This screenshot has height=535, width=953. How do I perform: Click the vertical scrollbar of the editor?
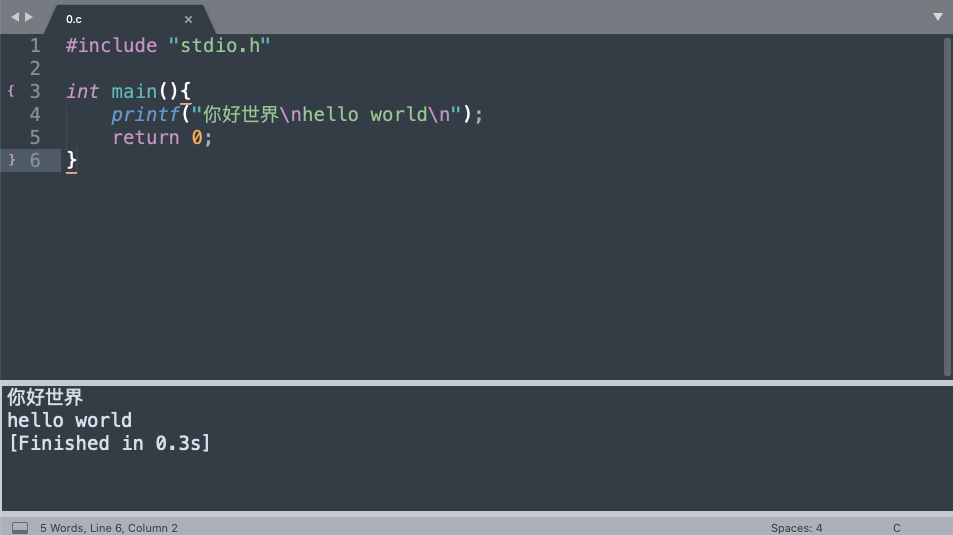[x=948, y=207]
